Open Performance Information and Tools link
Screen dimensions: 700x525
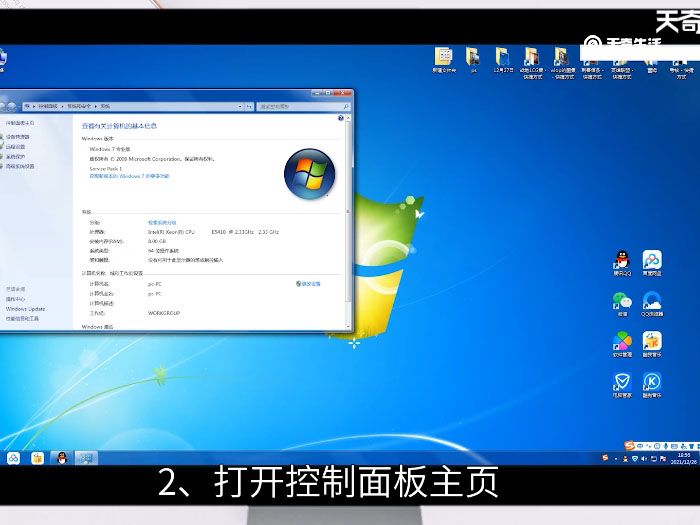(22, 319)
